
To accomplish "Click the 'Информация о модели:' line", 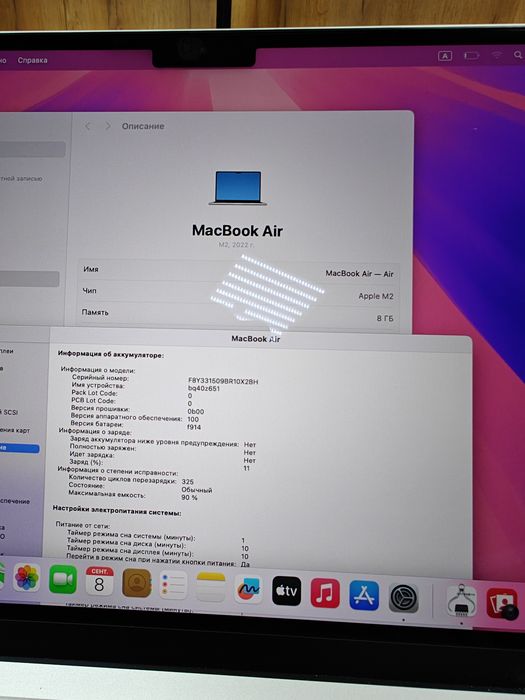I will pyautogui.click(x=98, y=370).
